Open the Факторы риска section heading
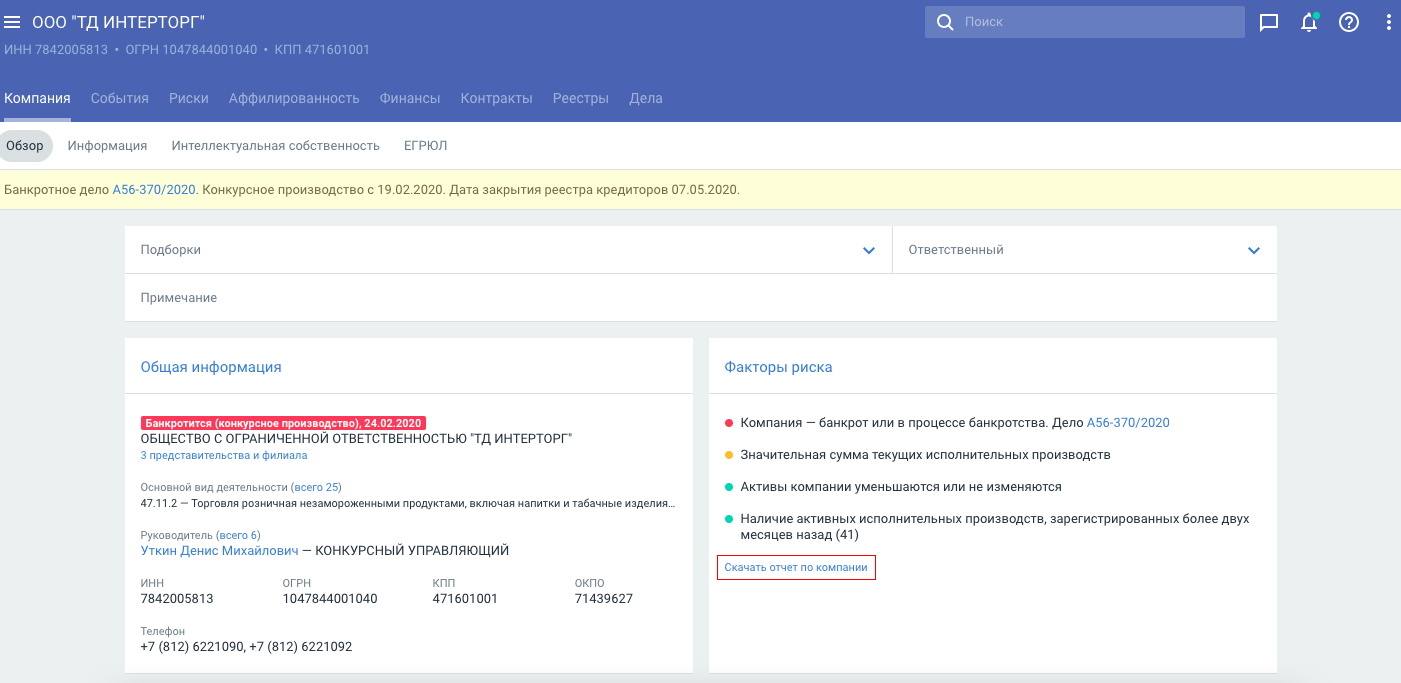Image resolution: width=1401 pixels, height=683 pixels. pos(778,367)
